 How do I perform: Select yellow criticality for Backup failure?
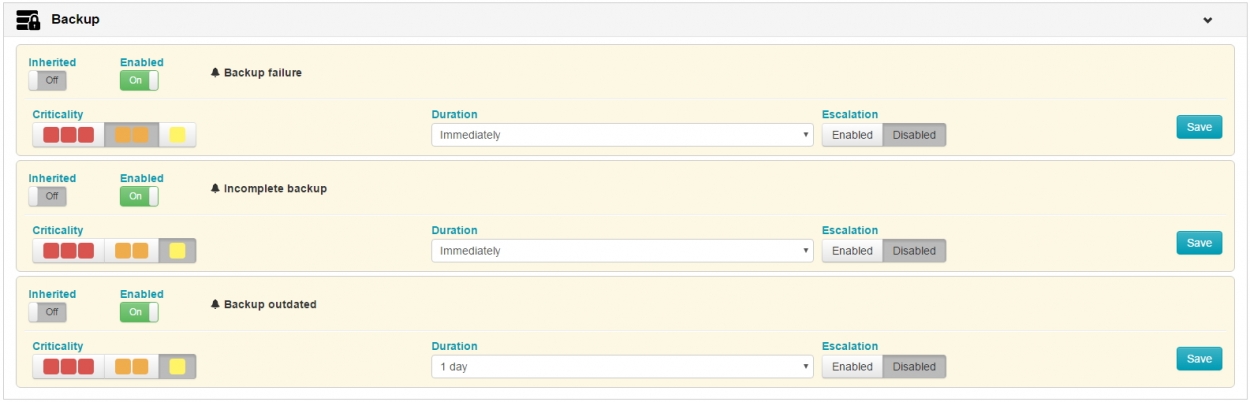(178, 135)
